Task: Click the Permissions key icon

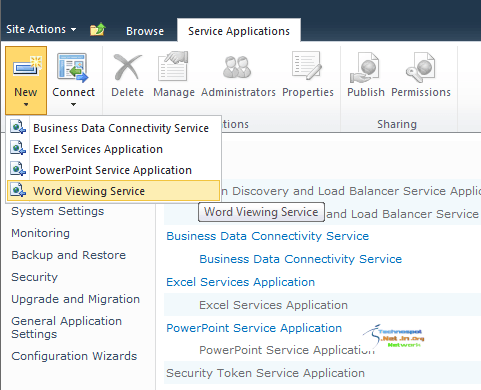Action: tap(420, 68)
